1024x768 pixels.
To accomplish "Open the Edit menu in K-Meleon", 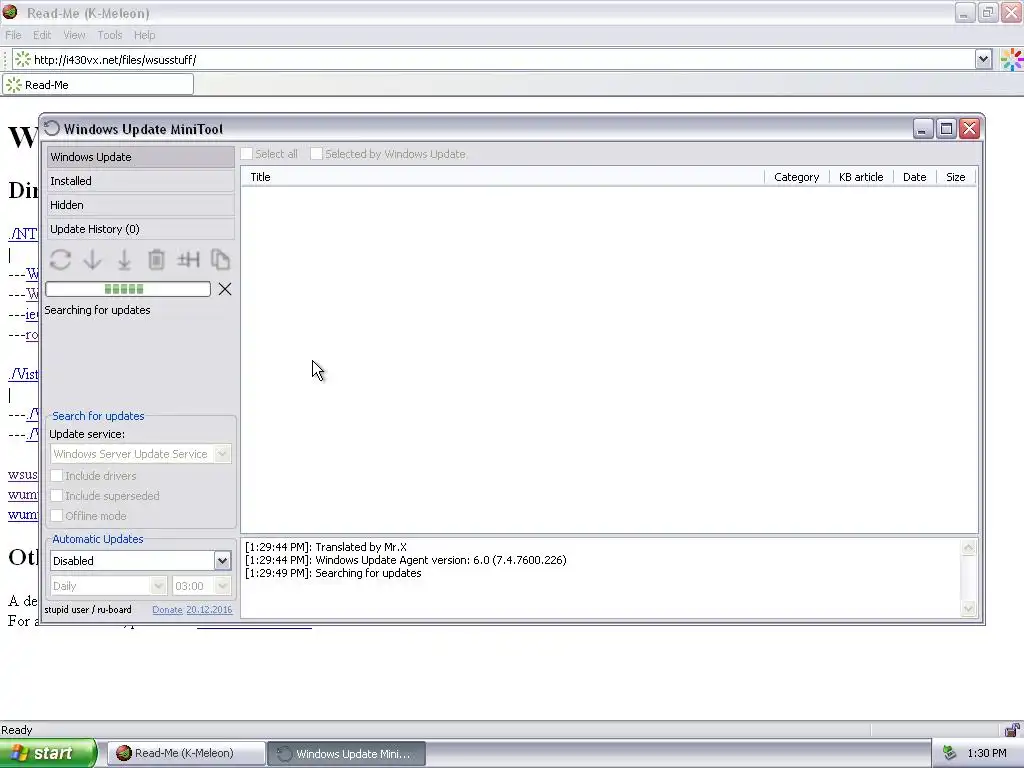I will [x=42, y=35].
